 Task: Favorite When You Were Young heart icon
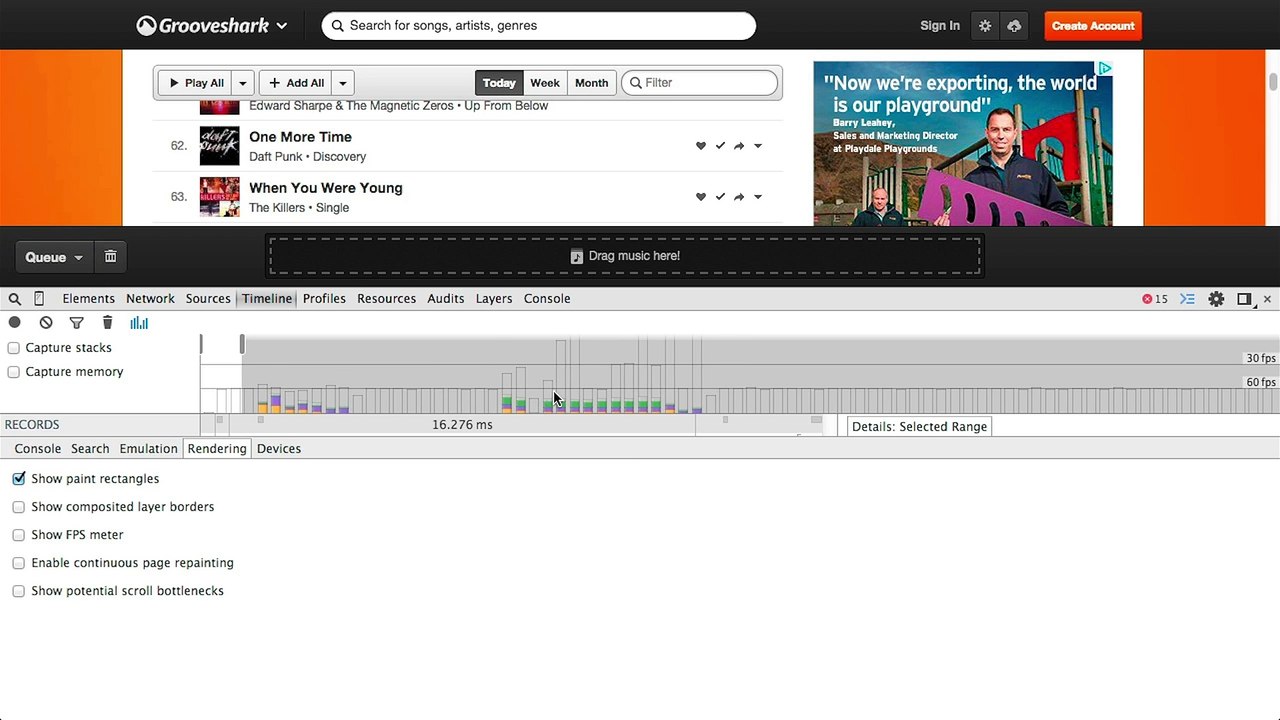point(701,197)
